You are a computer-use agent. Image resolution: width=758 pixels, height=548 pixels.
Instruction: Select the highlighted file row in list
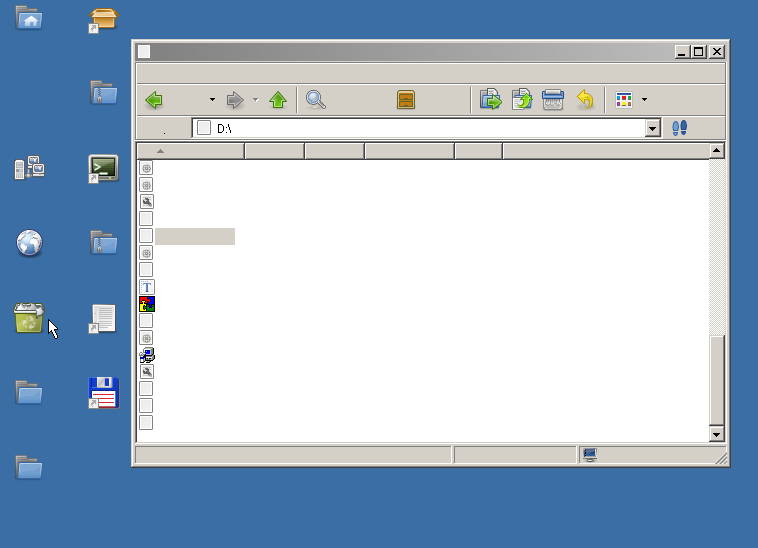pos(194,236)
